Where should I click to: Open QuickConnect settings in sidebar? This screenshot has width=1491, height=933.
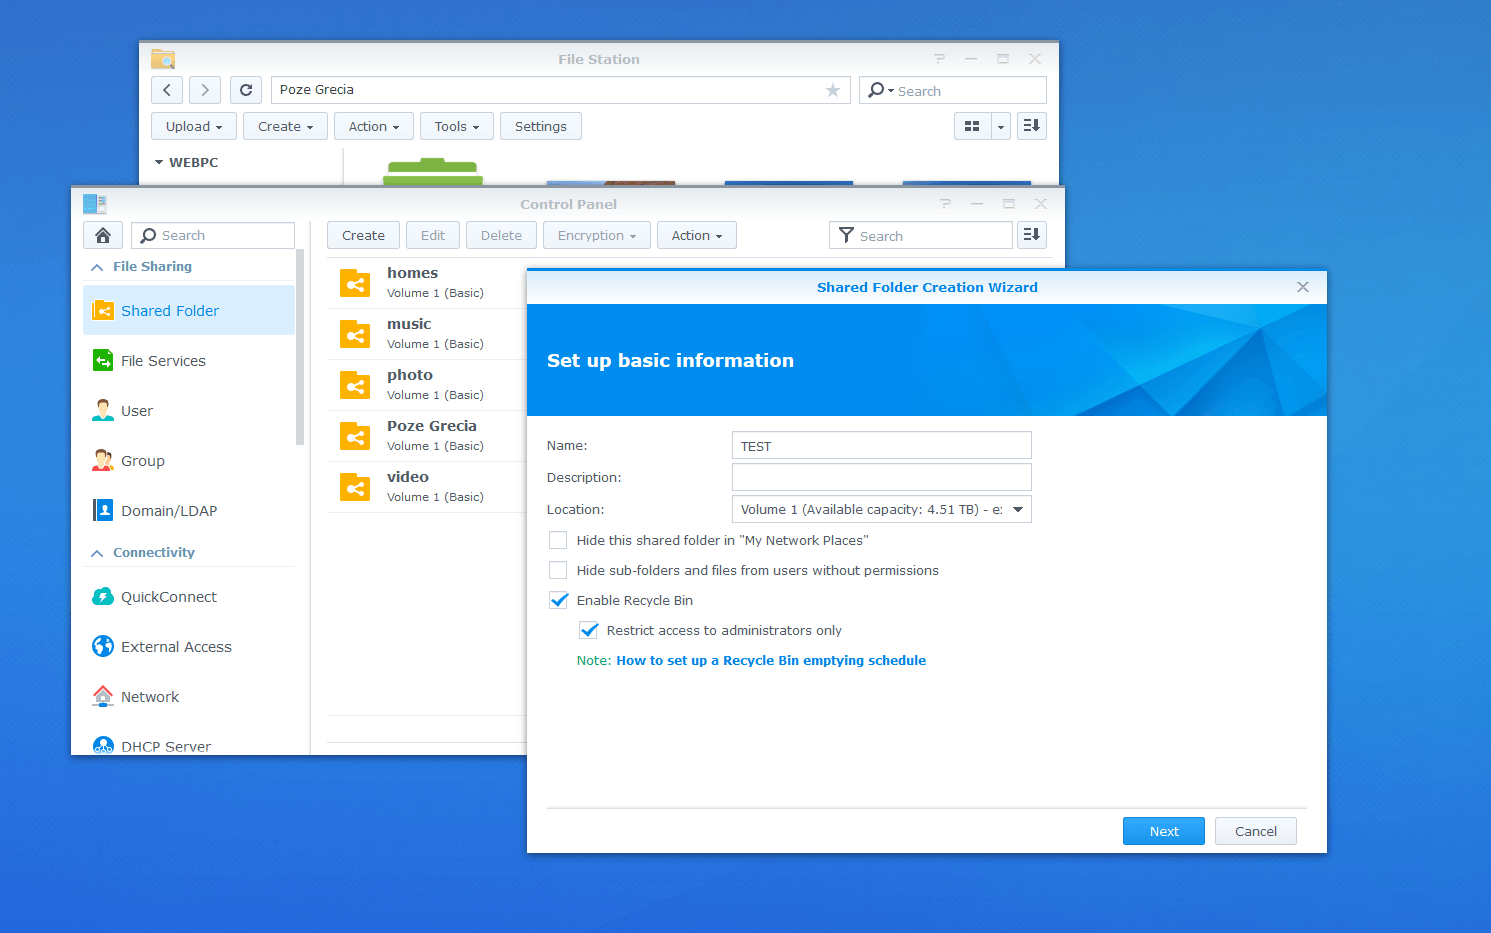tap(168, 597)
